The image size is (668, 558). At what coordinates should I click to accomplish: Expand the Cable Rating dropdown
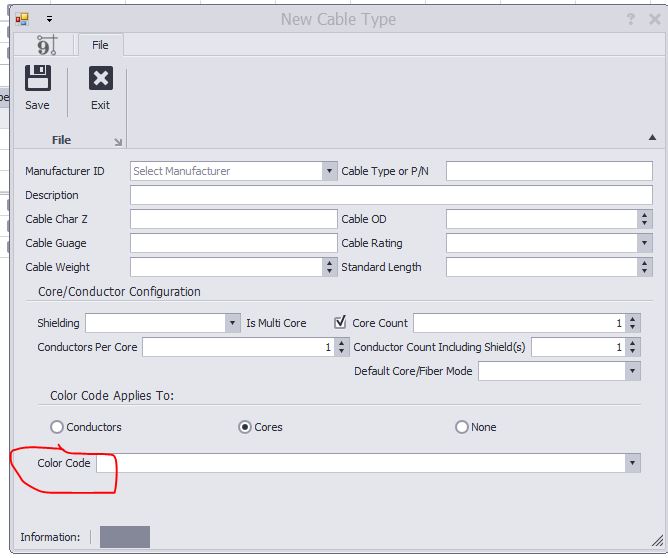(x=644, y=243)
